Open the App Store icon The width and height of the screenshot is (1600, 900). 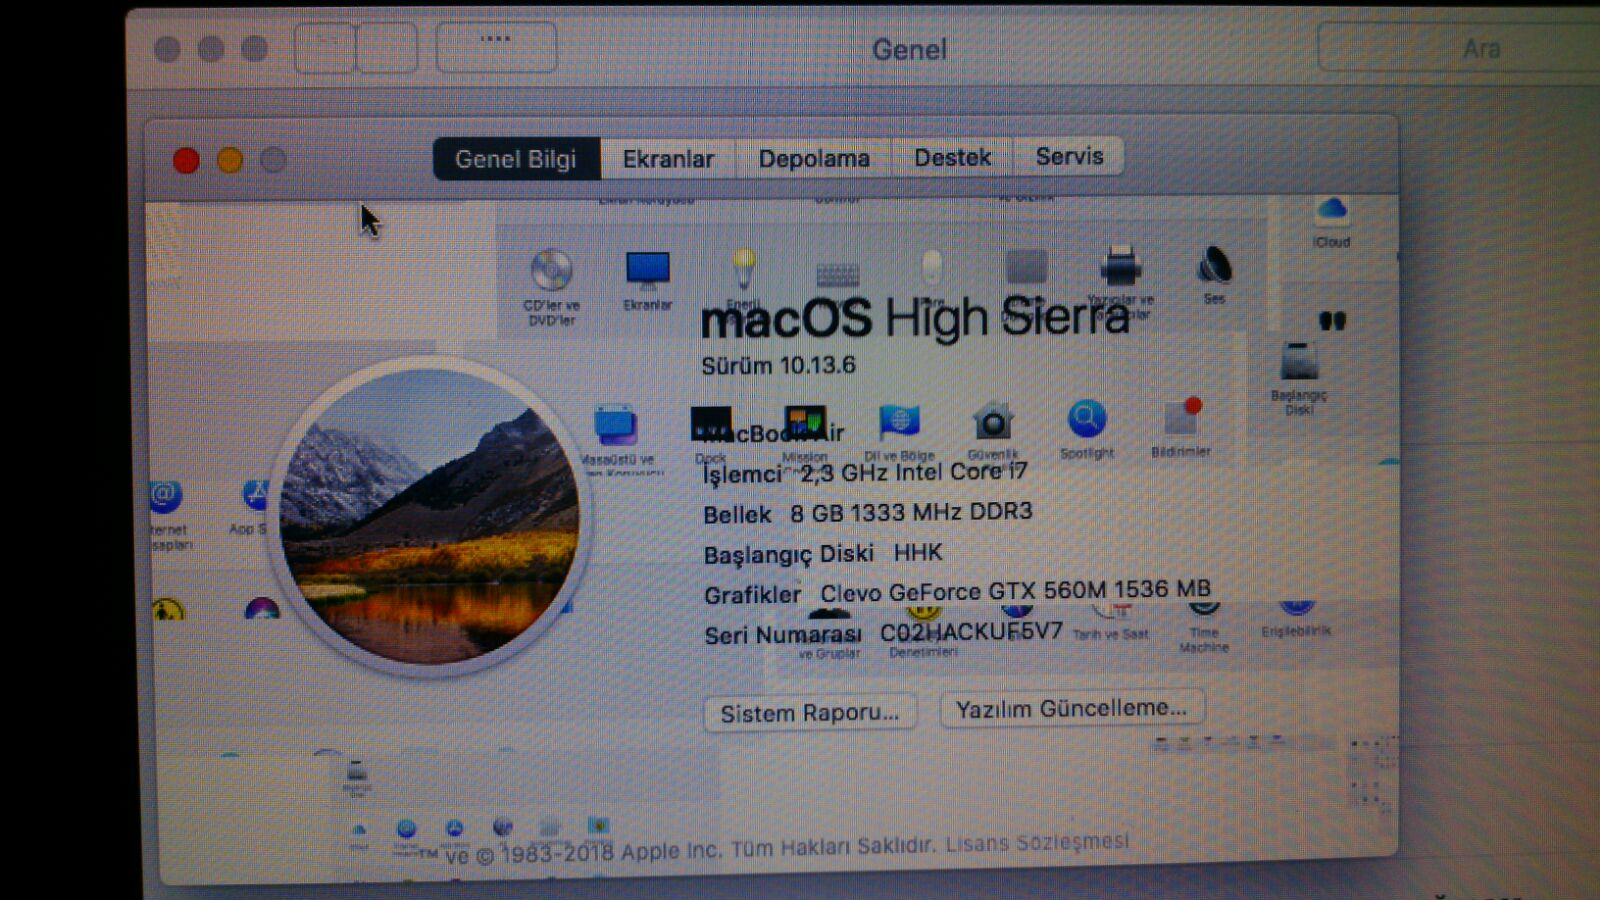tap(256, 494)
